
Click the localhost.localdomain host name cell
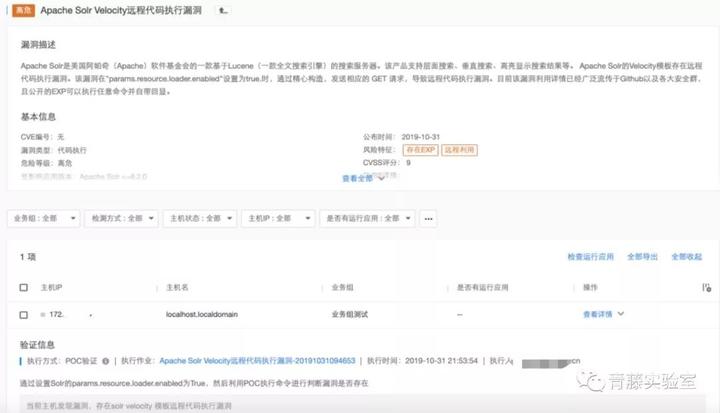(202, 315)
